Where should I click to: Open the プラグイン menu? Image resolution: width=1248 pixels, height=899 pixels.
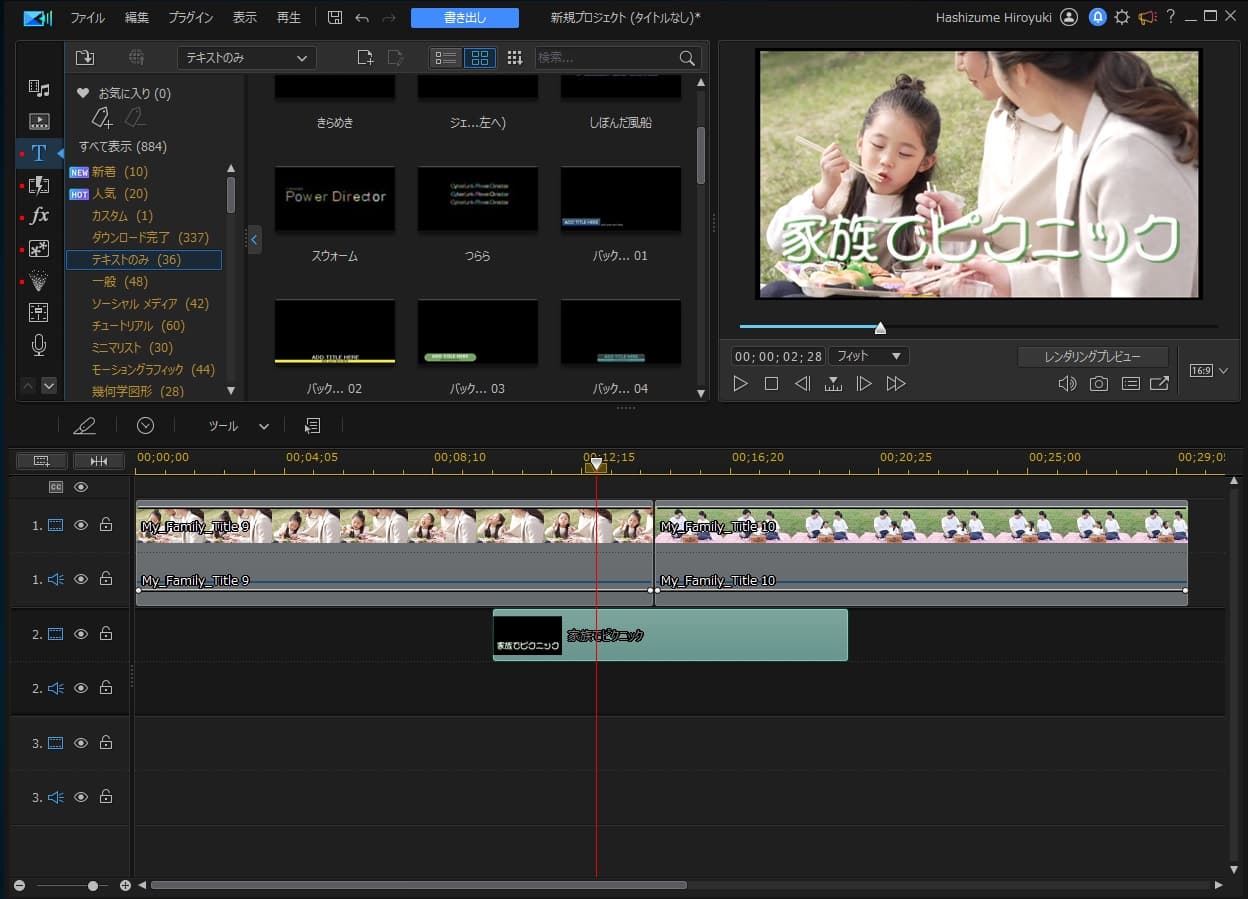(190, 18)
